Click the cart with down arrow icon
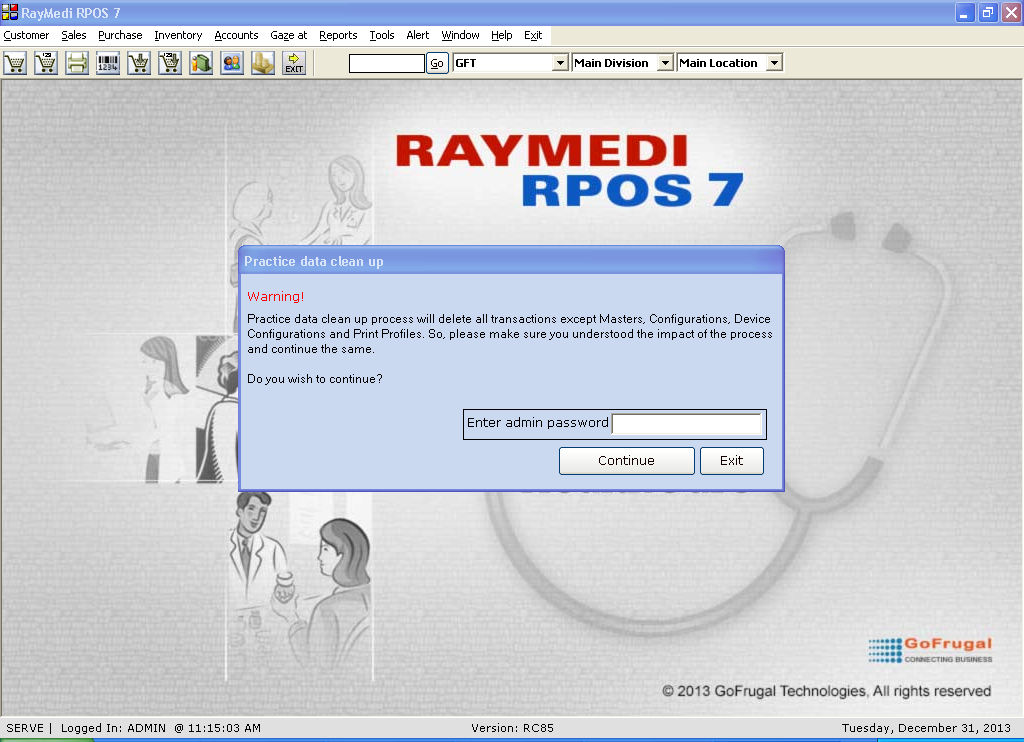Viewport: 1024px width, 742px height. point(139,63)
